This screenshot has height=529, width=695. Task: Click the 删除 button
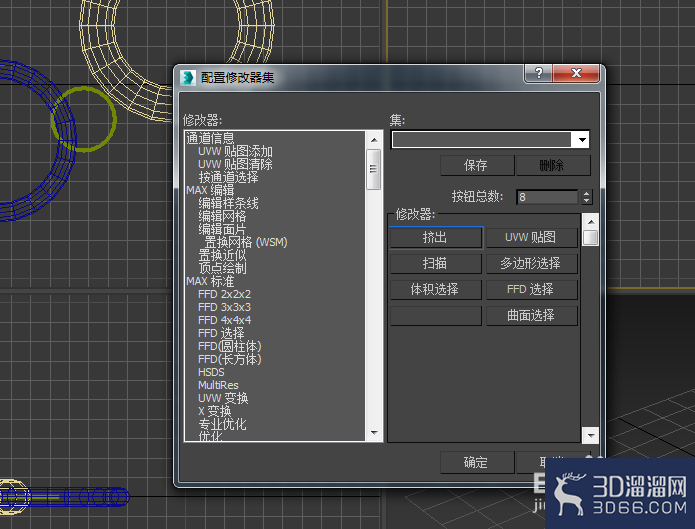552,165
